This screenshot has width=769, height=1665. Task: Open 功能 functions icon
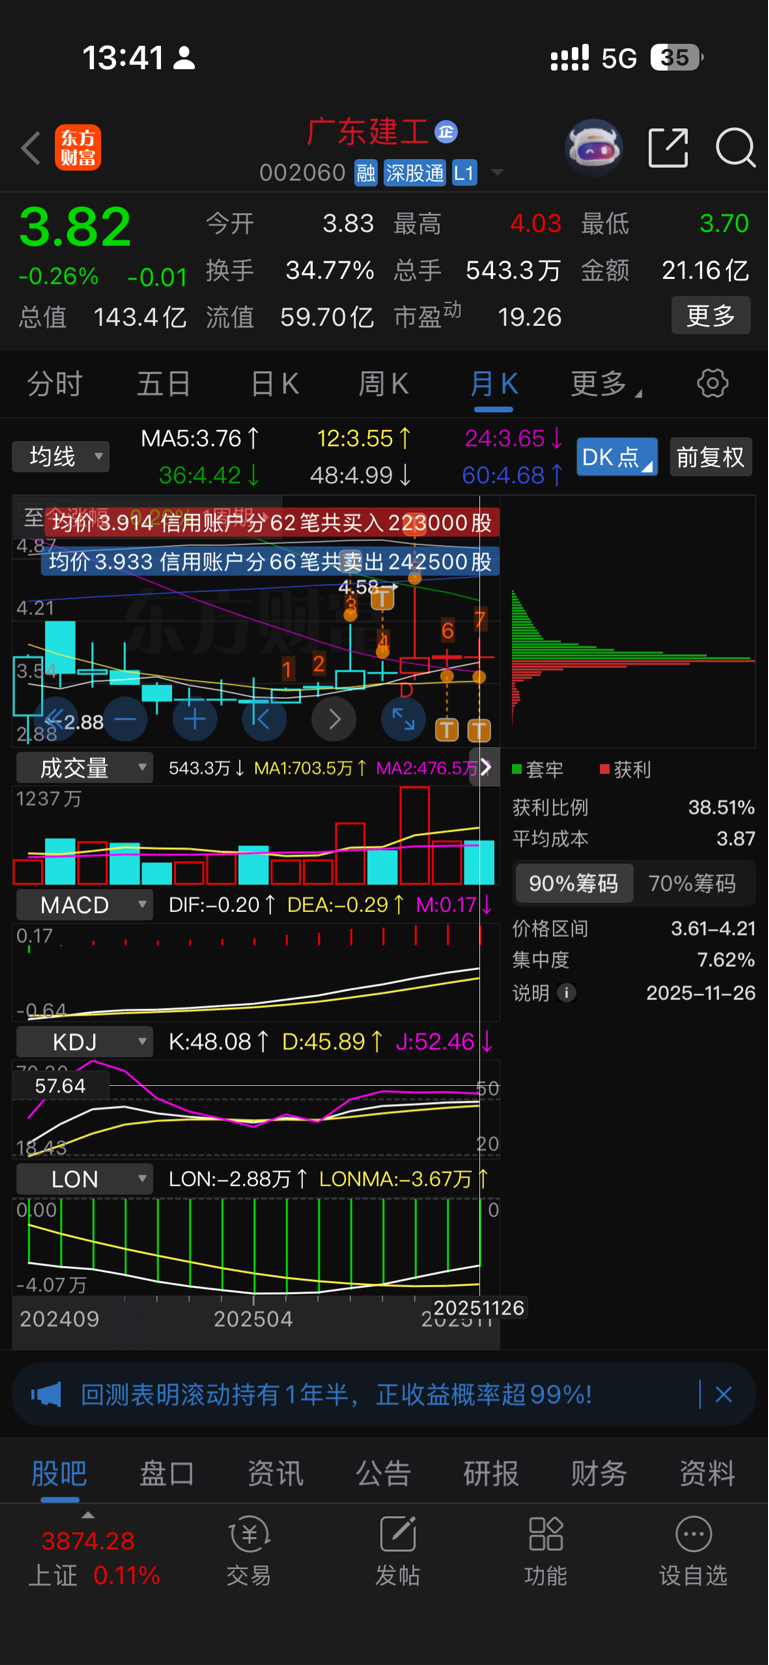click(545, 1551)
